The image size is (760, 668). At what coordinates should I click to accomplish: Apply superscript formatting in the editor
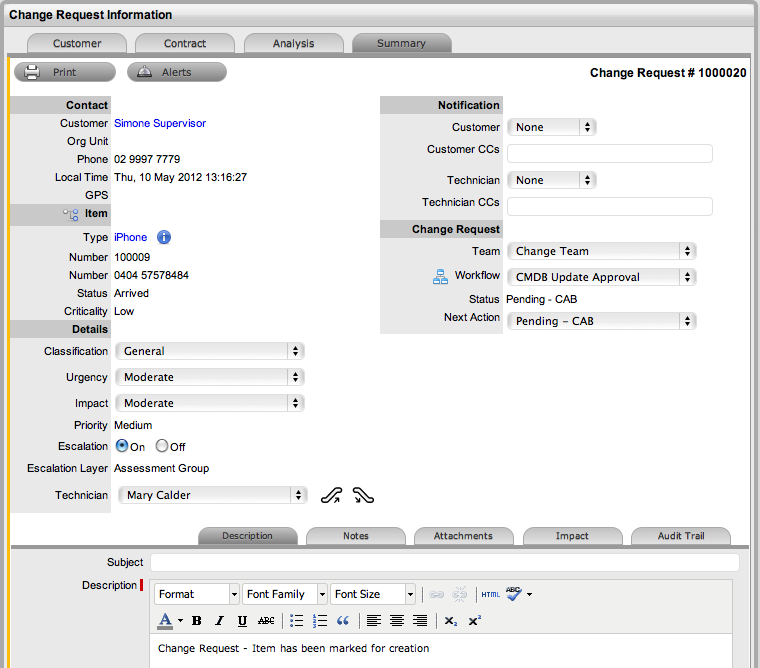click(475, 621)
